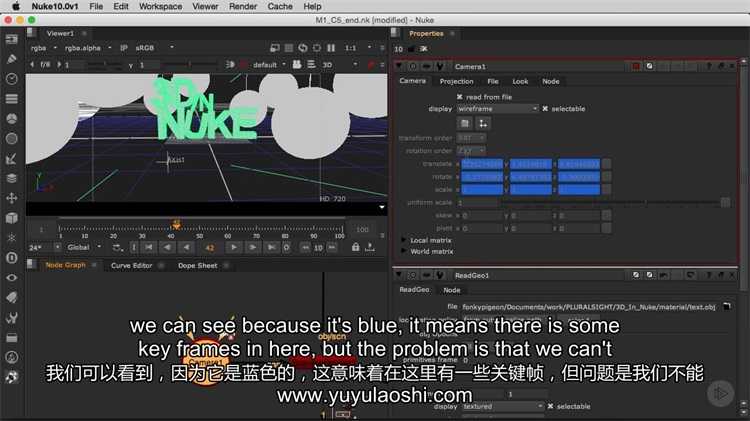Open the Apple menu
This screenshot has width=750, height=421.
pos(16,6)
